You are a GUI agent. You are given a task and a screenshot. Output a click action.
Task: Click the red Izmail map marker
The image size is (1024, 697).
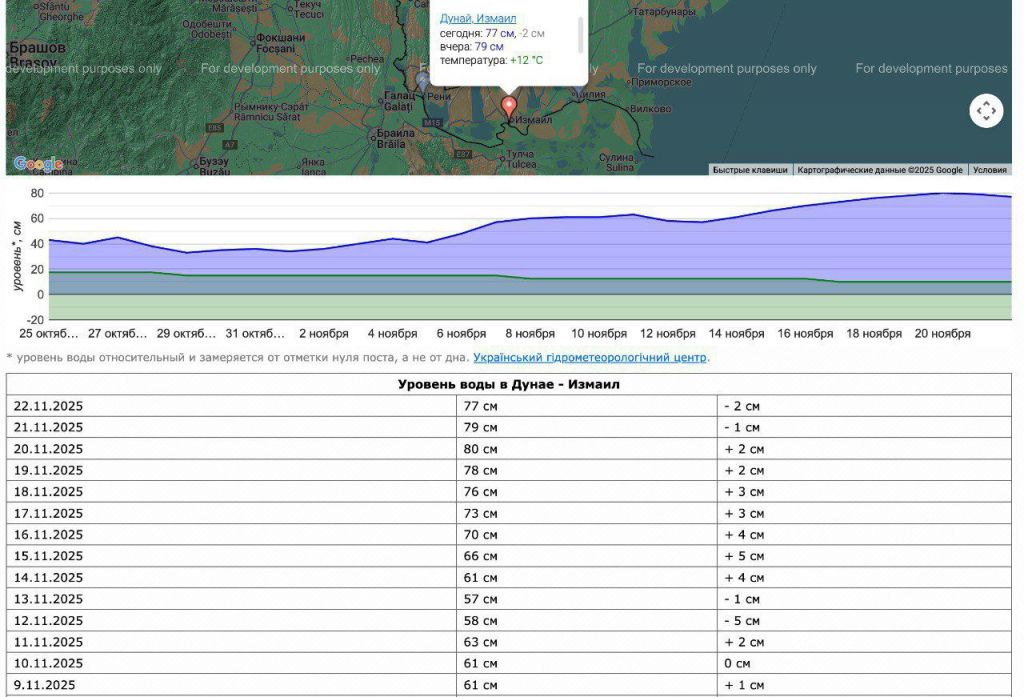pyautogui.click(x=508, y=105)
